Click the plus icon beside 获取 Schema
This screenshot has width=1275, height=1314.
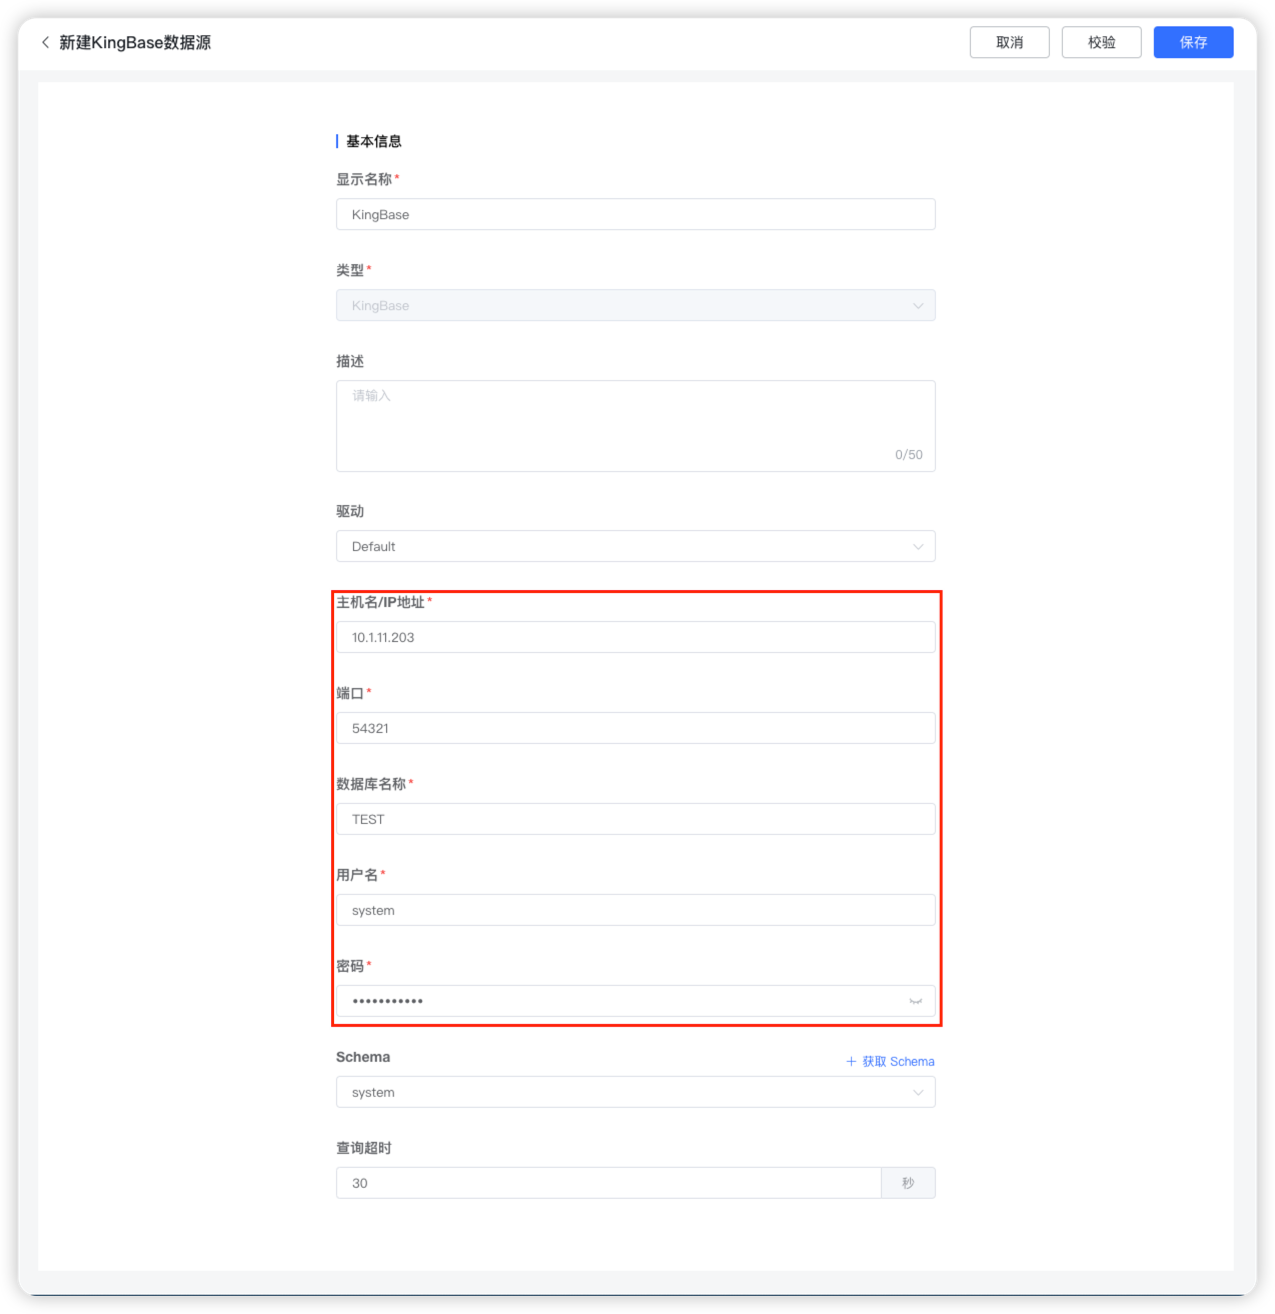[851, 1061]
